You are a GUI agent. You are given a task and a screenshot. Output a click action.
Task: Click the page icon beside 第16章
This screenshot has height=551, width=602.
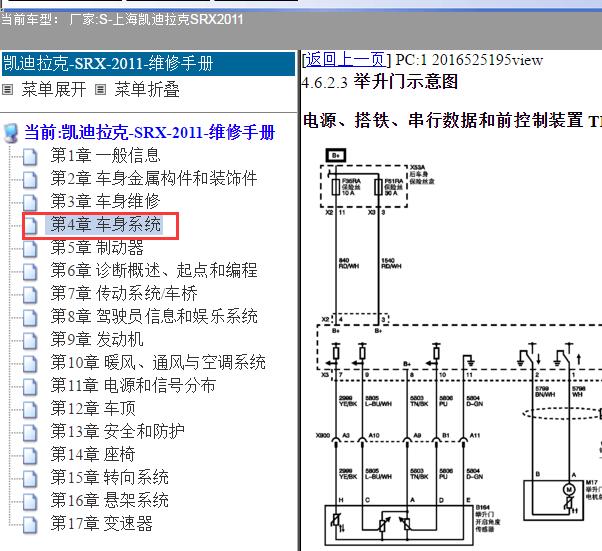(x=30, y=502)
